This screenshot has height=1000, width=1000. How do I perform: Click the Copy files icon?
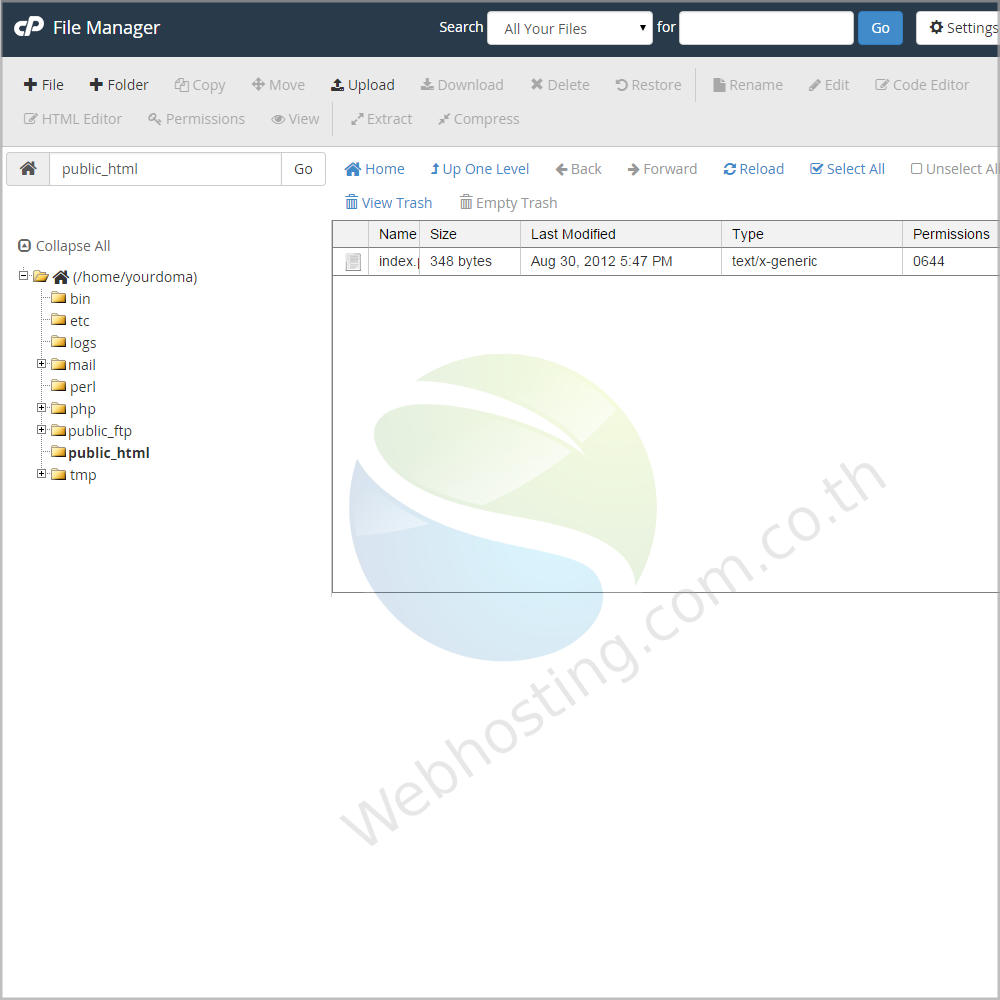pyautogui.click(x=199, y=85)
